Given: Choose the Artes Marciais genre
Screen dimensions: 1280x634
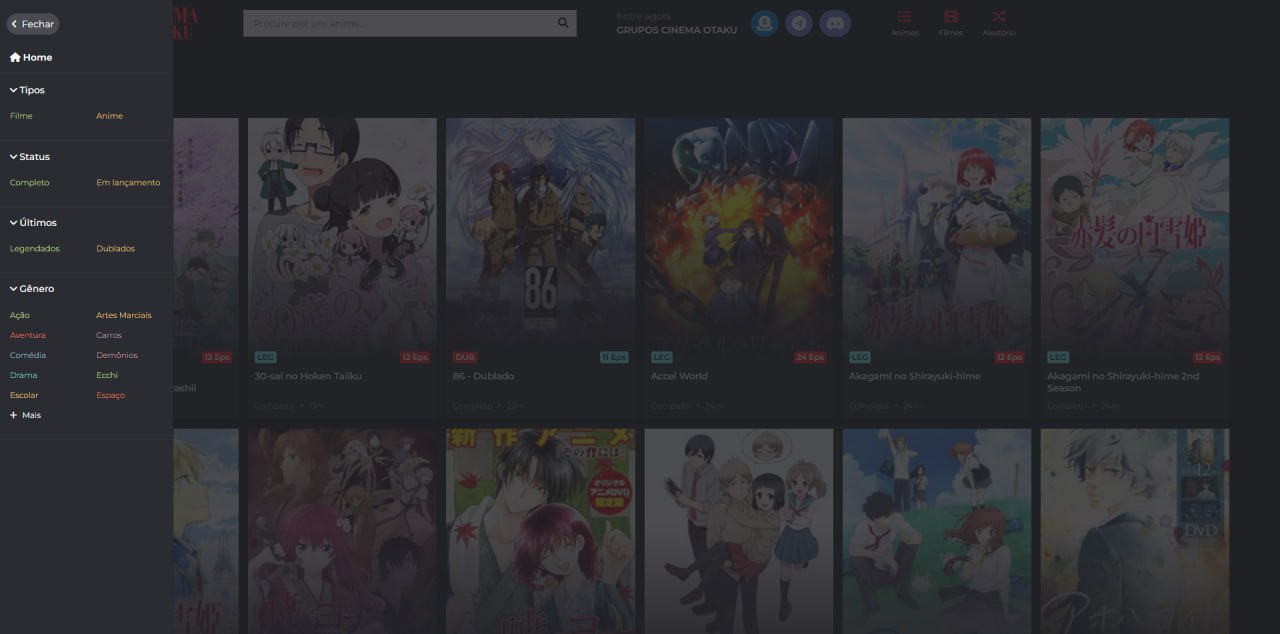Looking at the screenshot, I should pos(124,315).
